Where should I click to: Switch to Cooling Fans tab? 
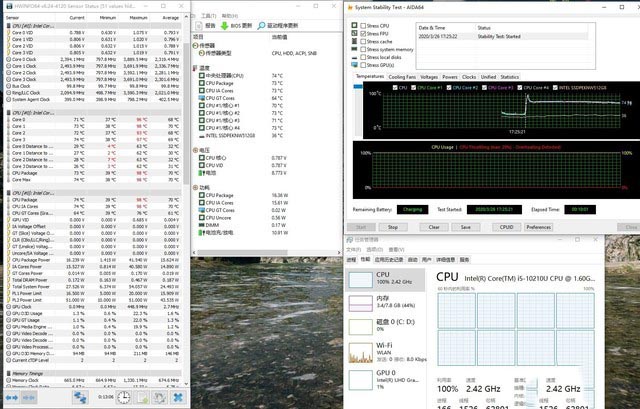[402, 77]
